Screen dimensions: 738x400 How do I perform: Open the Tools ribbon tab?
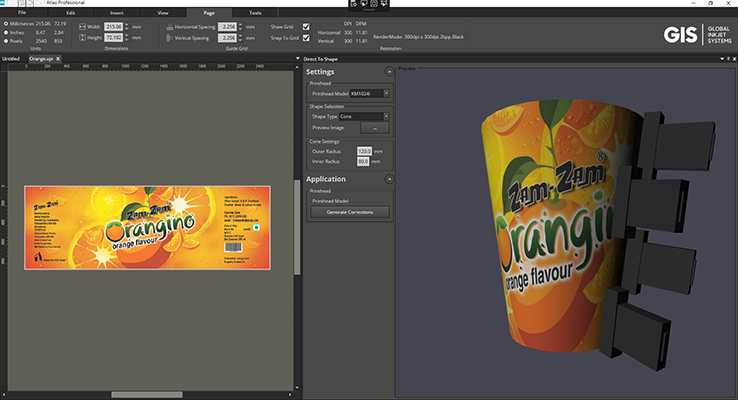tap(255, 13)
